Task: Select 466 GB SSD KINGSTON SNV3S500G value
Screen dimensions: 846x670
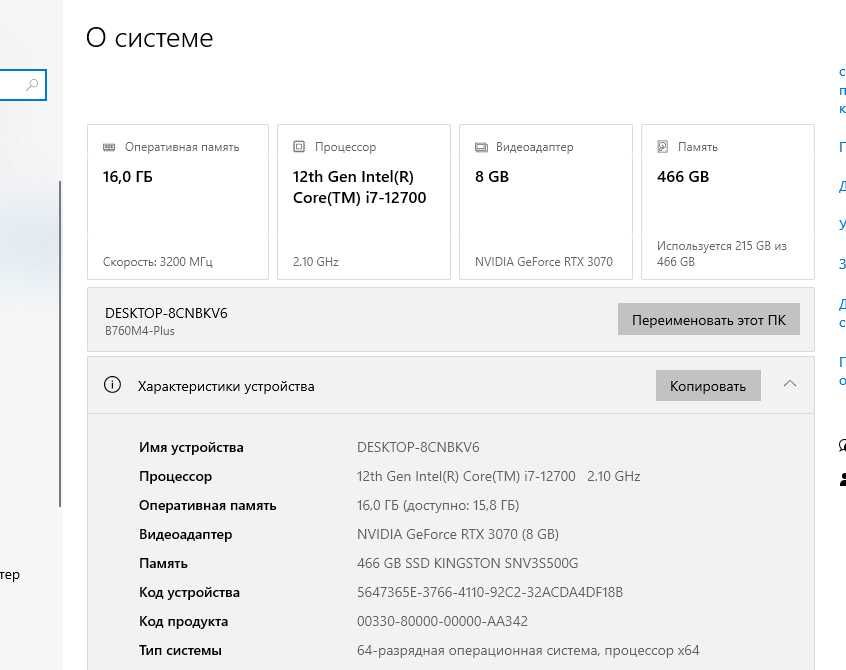Action: [x=468, y=564]
